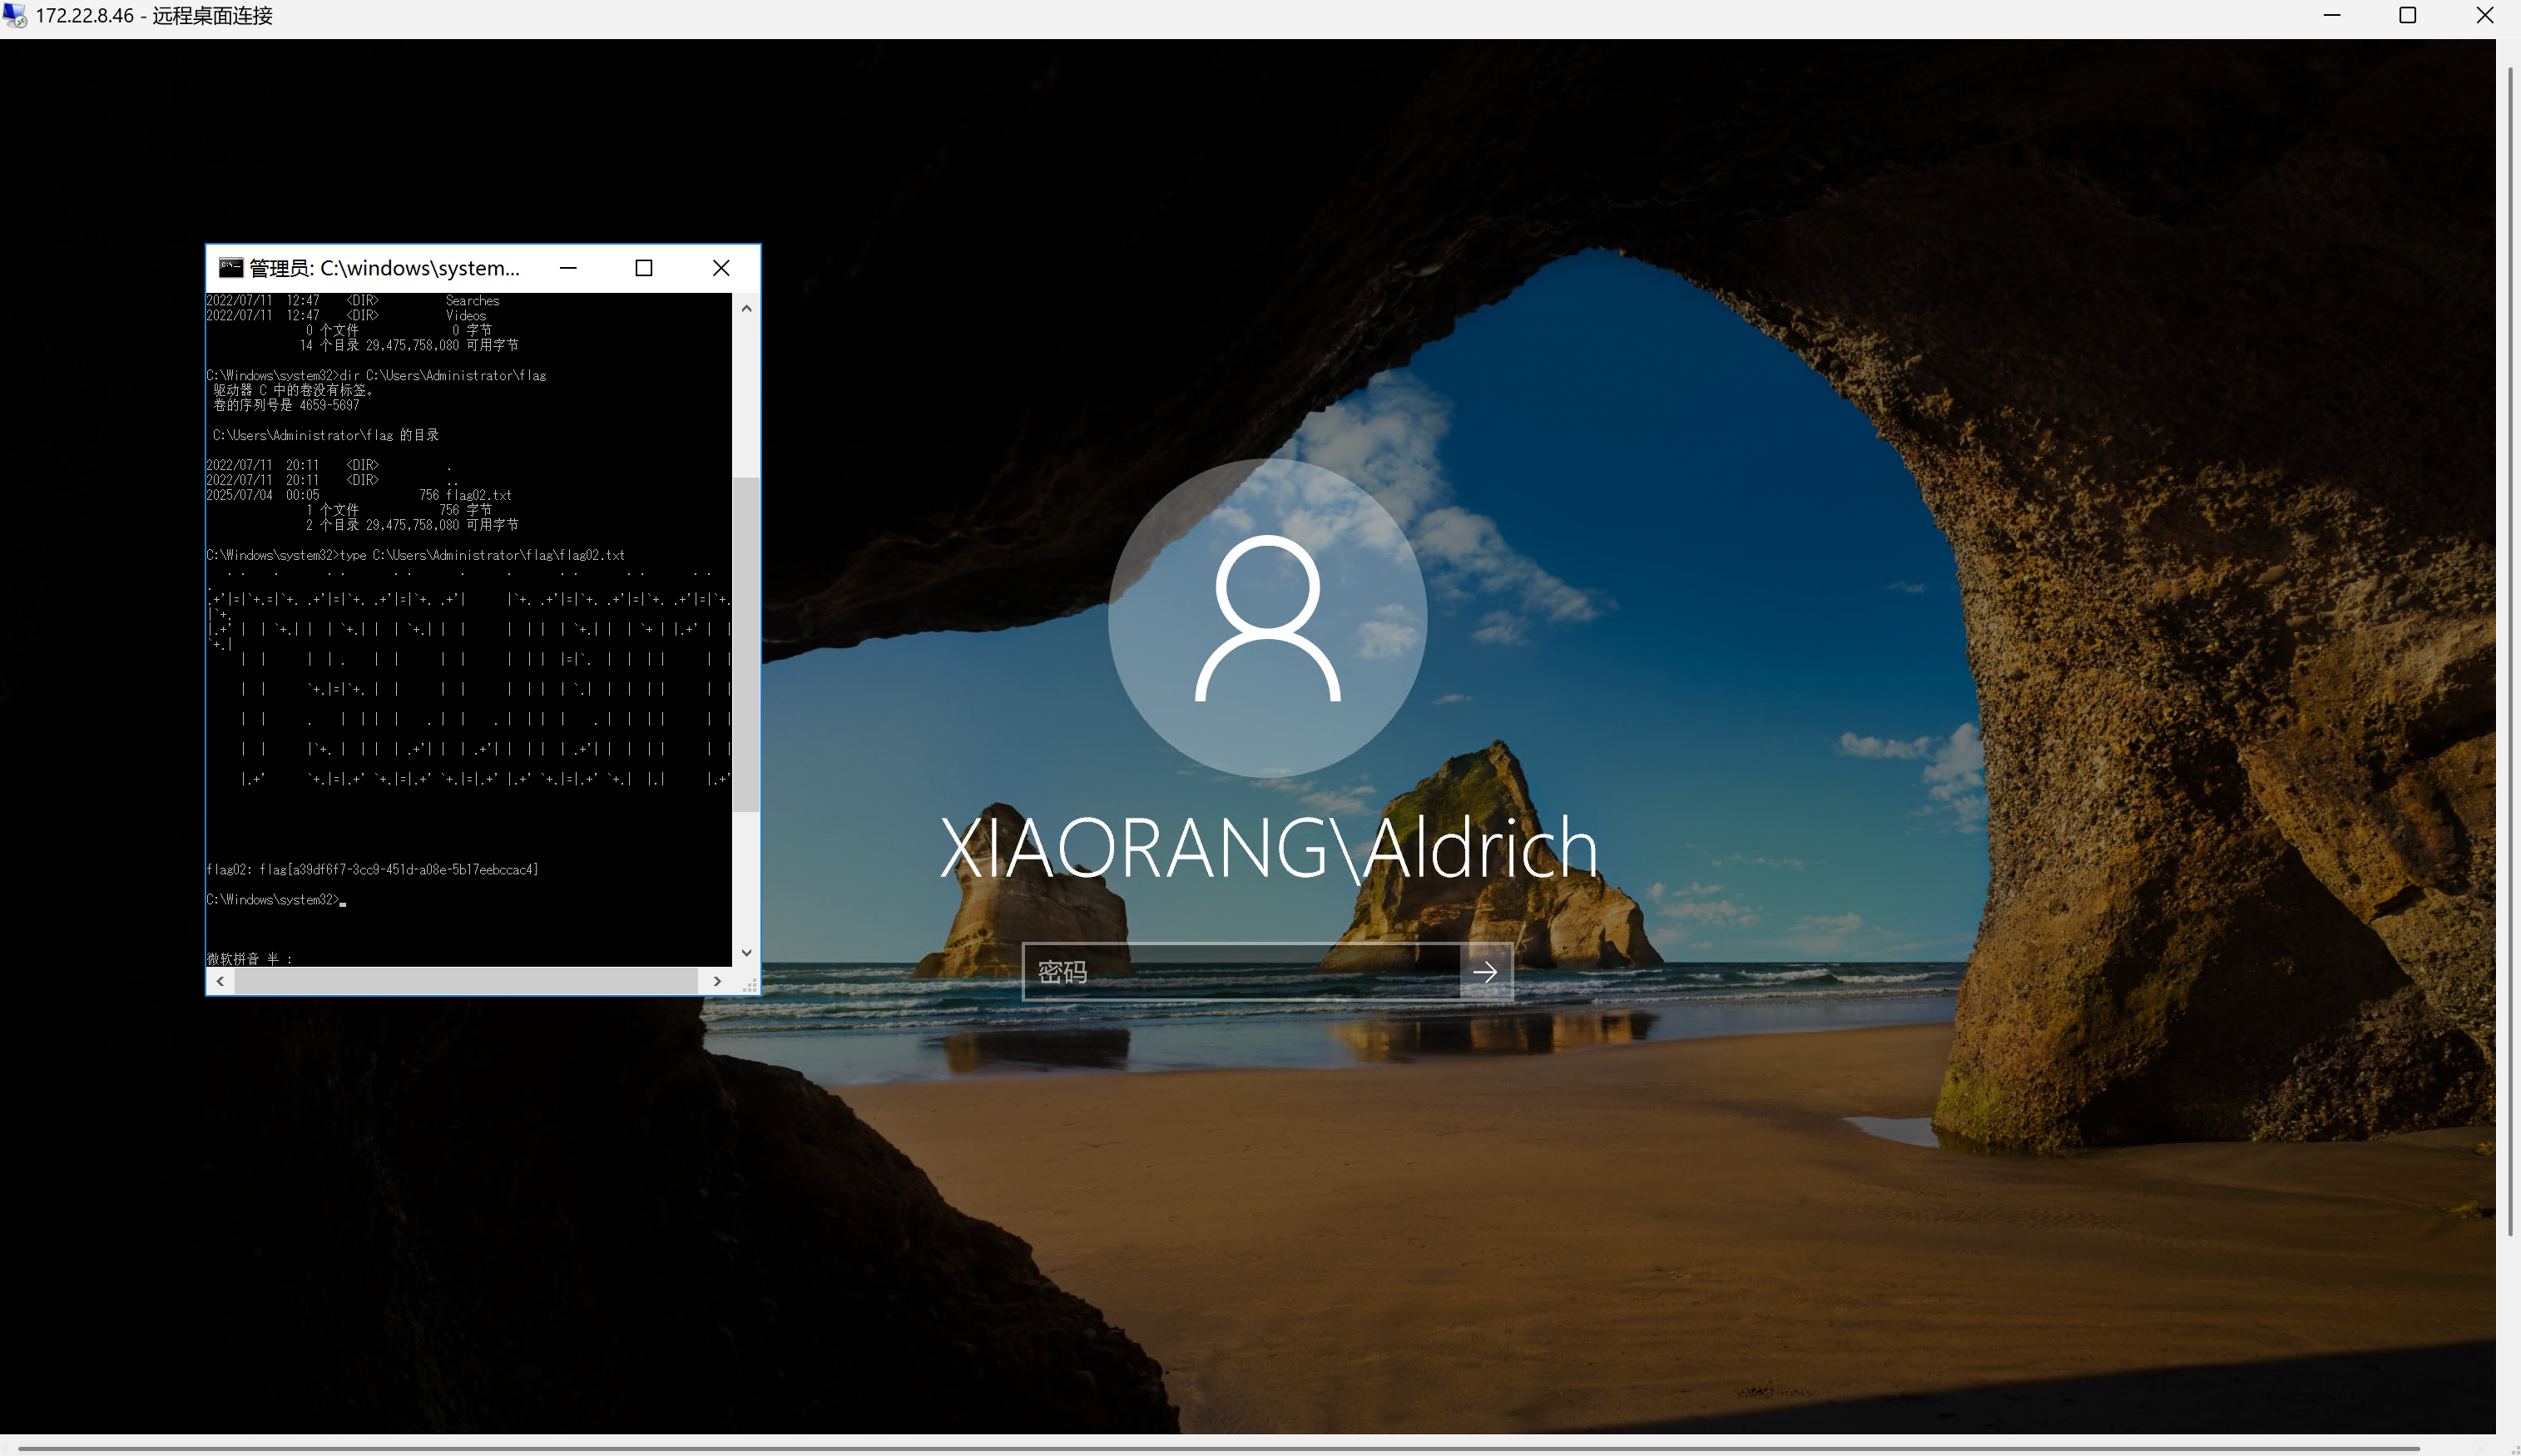Viewport: 2521px width, 1456px height.
Task: Maximize the administrator cmd window
Action: coord(644,267)
